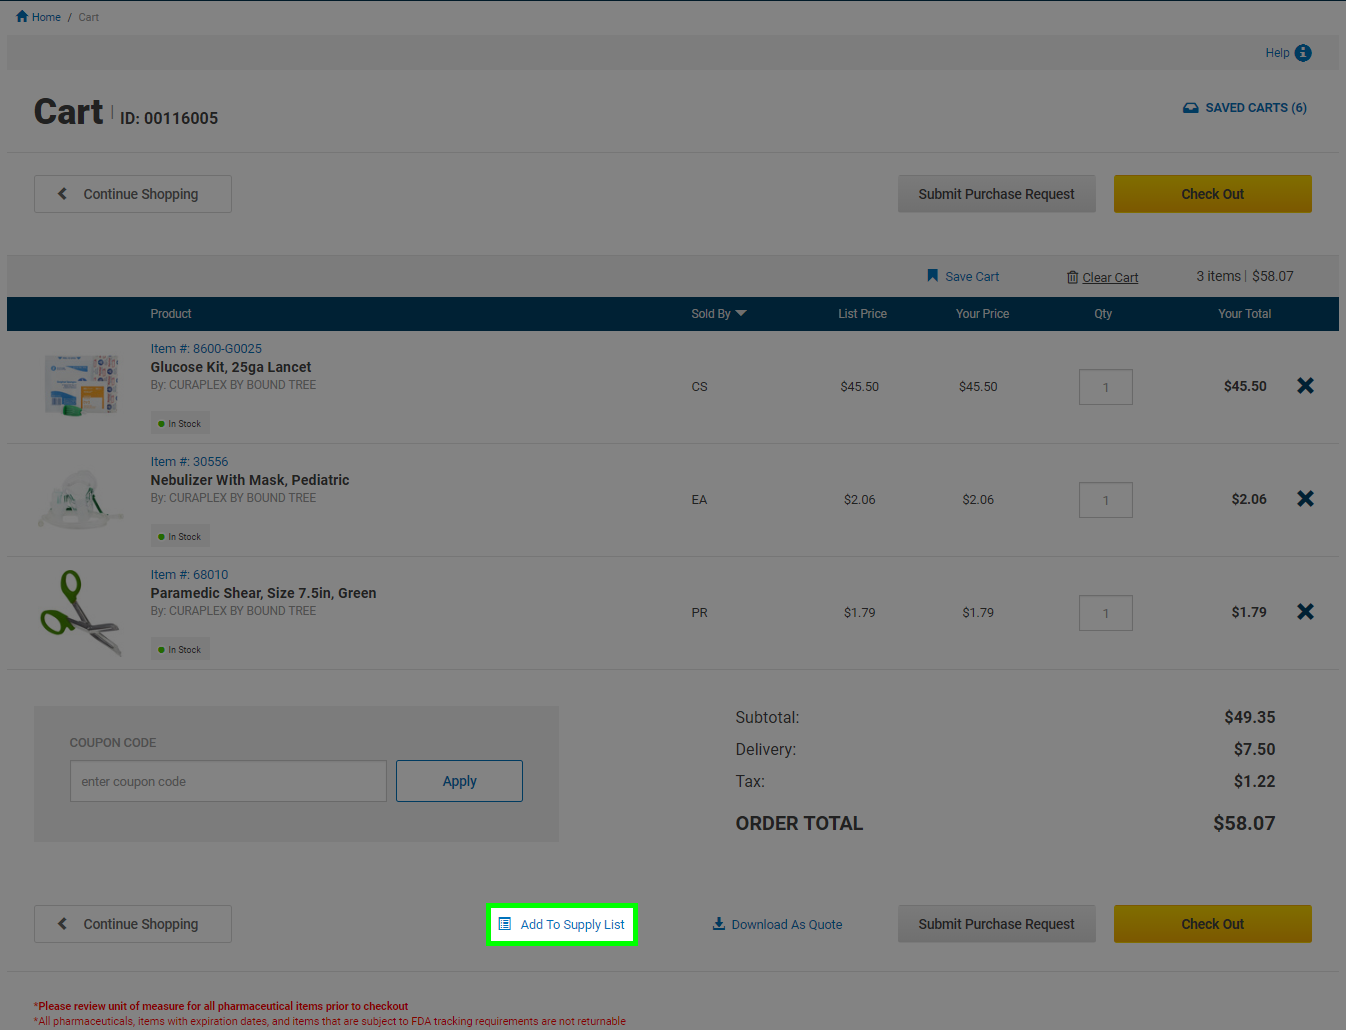Viewport: 1346px width, 1030px height.
Task: Remove Glucose Kit with X icon
Action: point(1306,386)
